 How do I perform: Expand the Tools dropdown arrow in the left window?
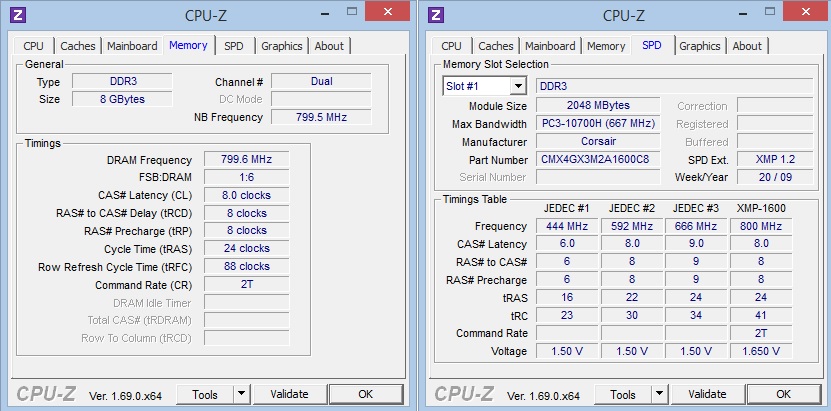241,394
